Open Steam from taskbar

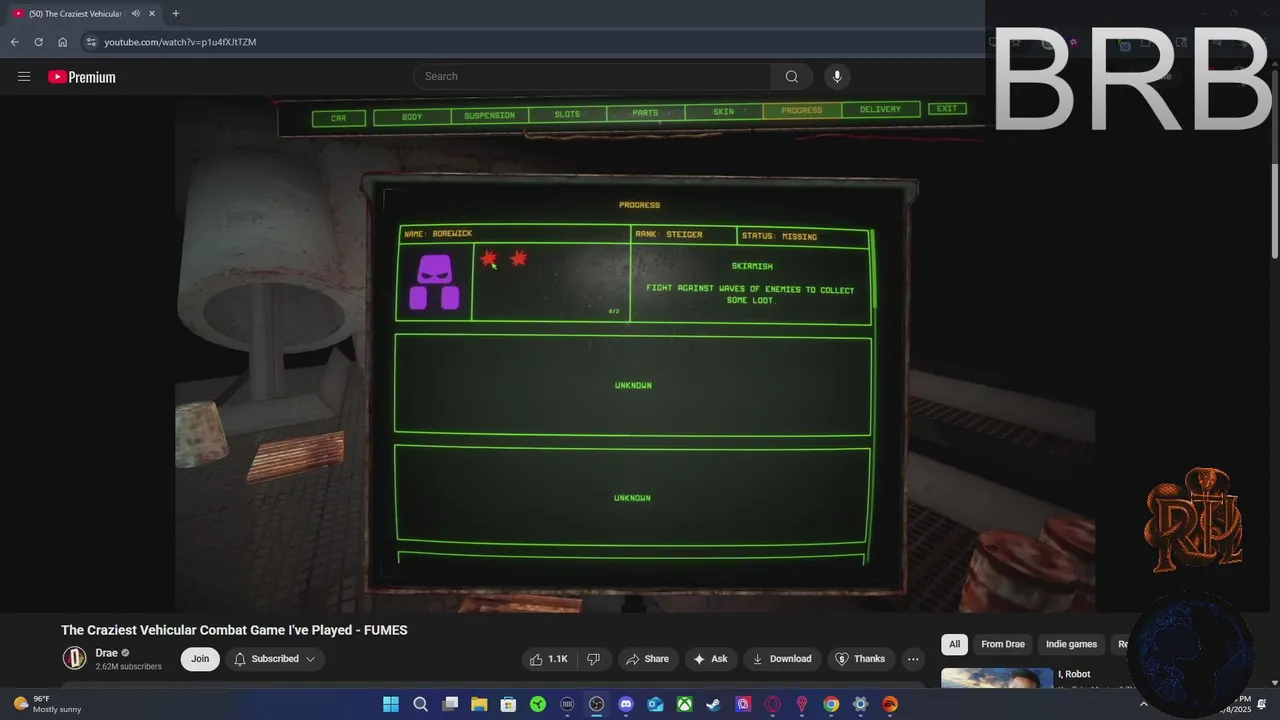[713, 704]
